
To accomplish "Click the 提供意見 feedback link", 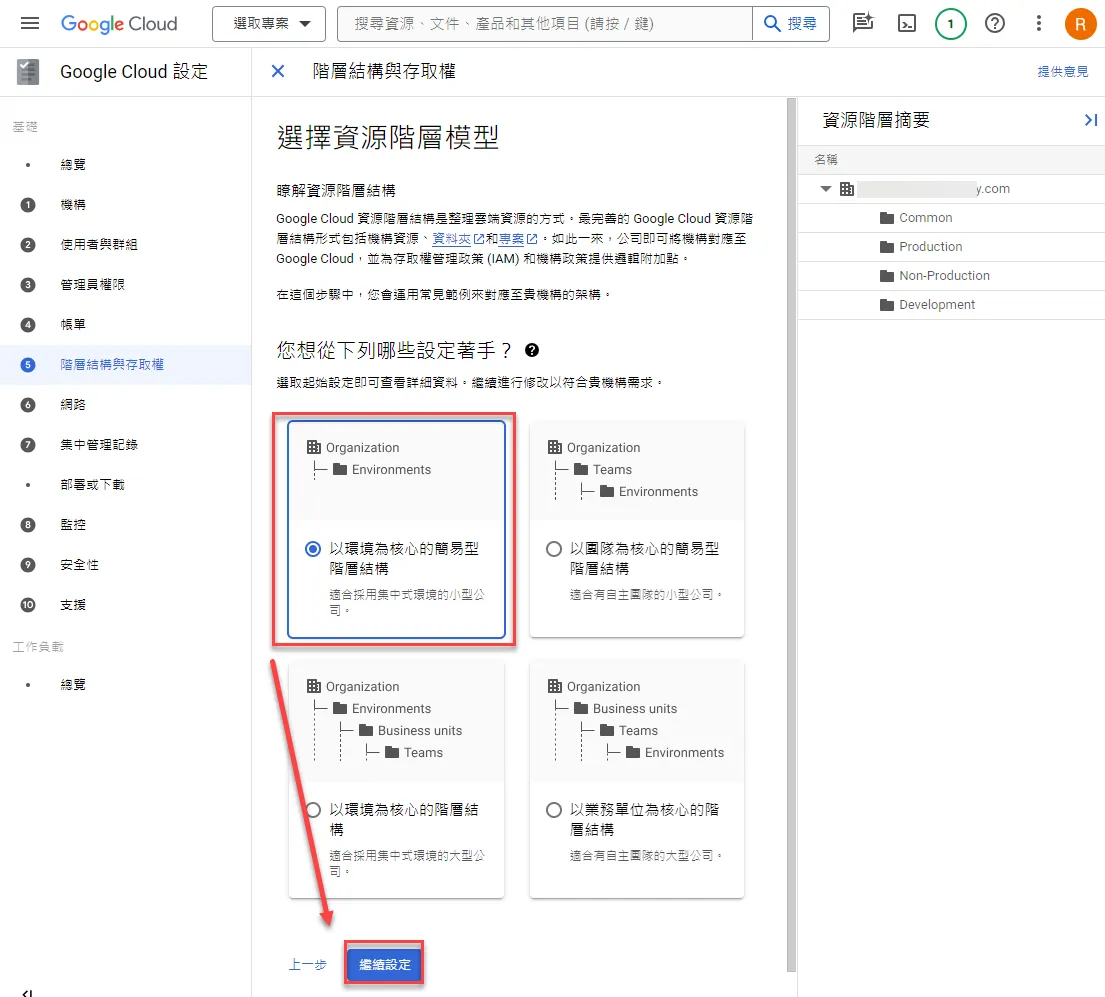I will [x=1062, y=72].
